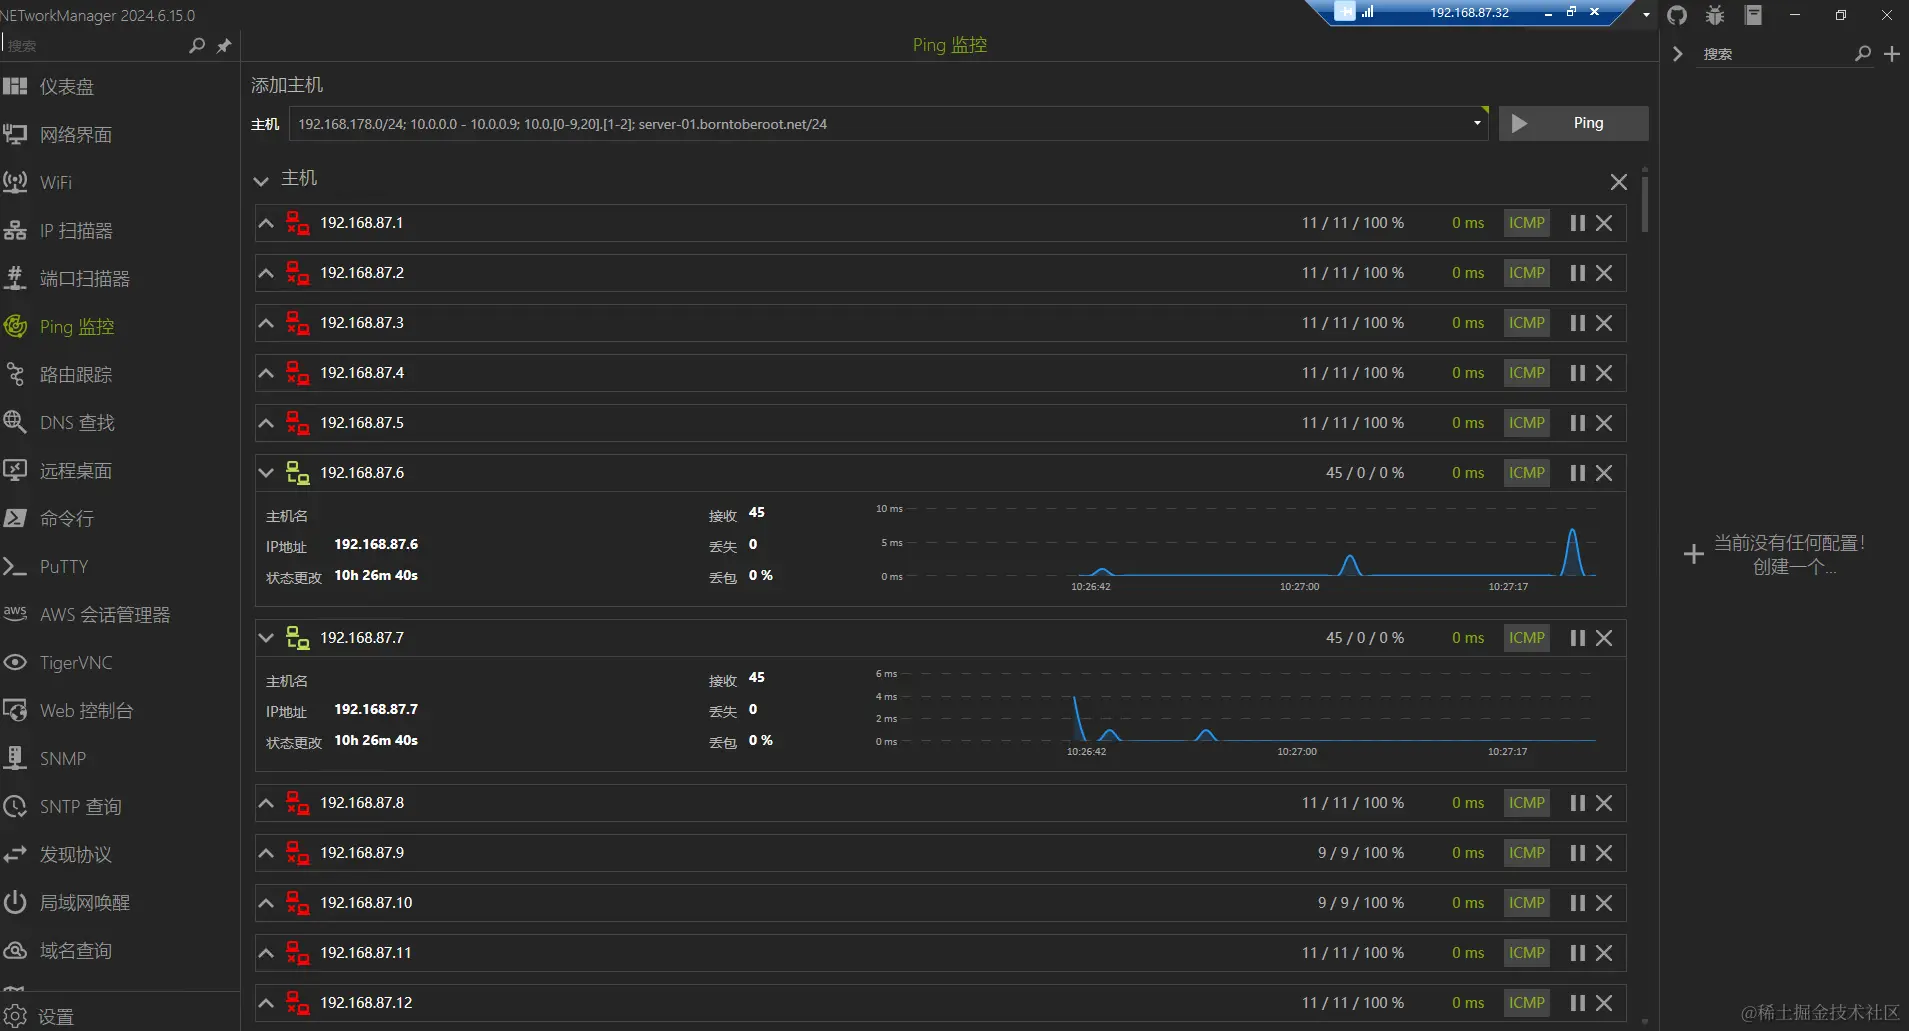Open 设置 at bottom of sidebar

click(x=56, y=1016)
